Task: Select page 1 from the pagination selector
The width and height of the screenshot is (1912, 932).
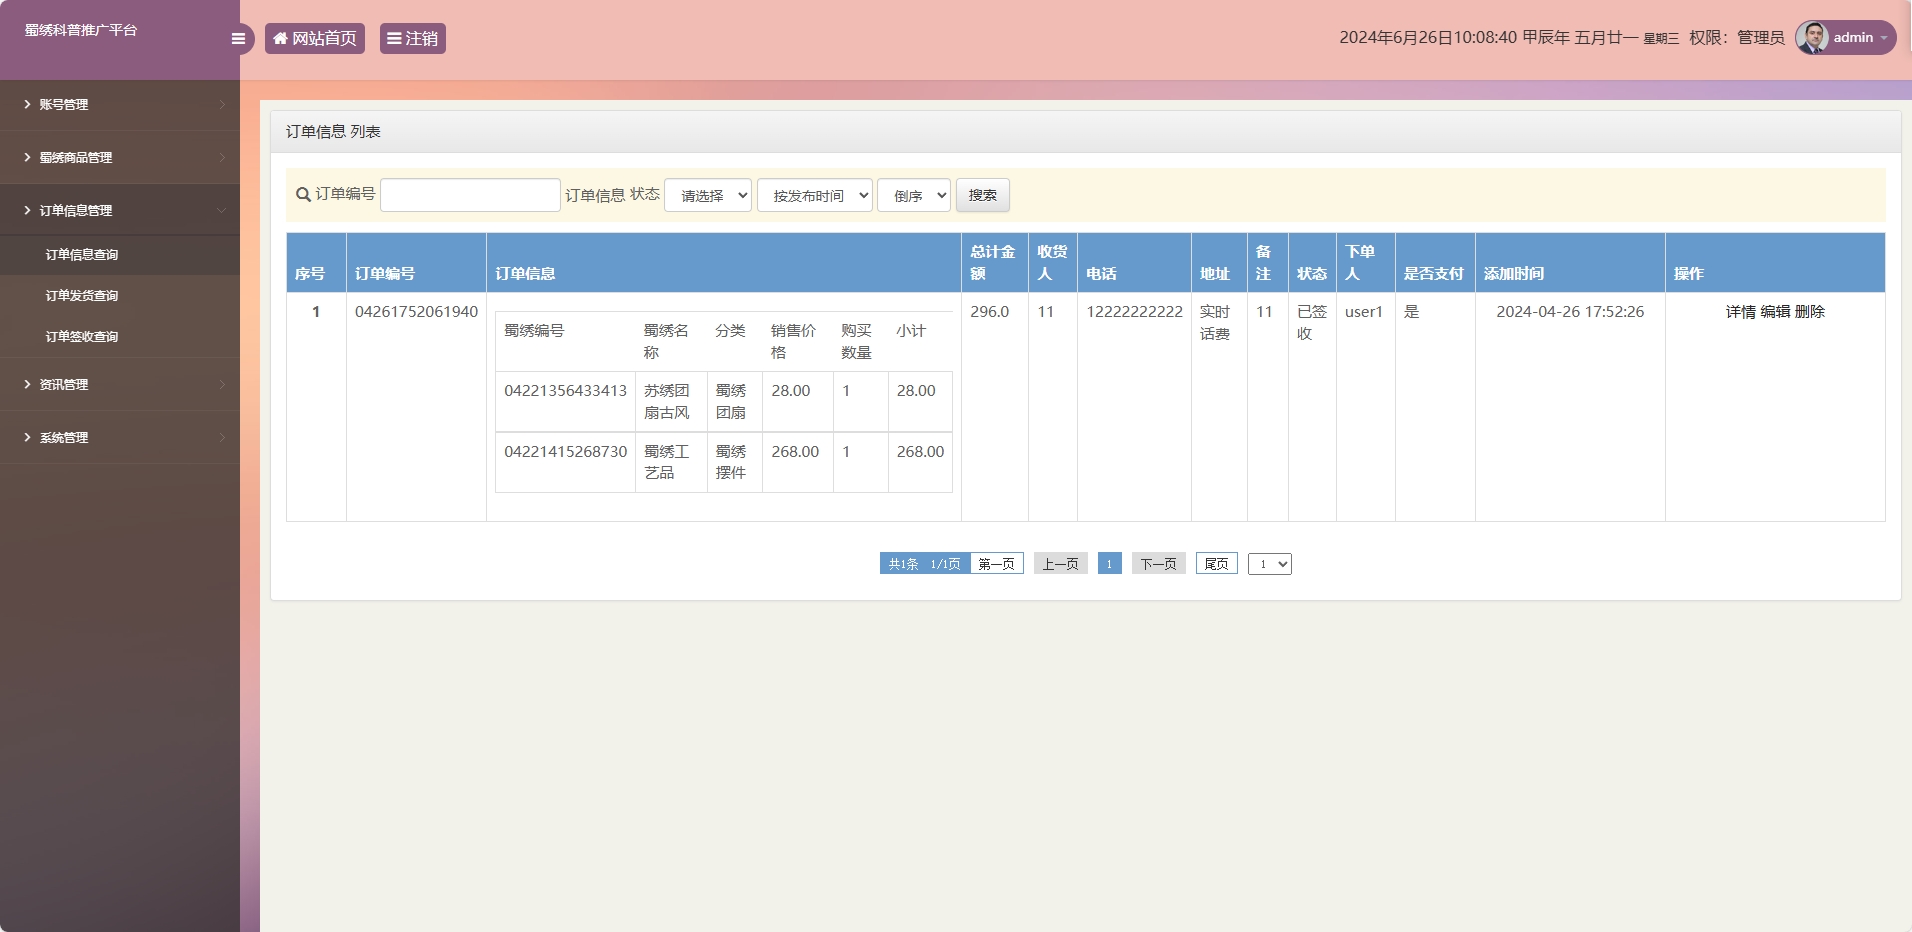Action: [1270, 563]
